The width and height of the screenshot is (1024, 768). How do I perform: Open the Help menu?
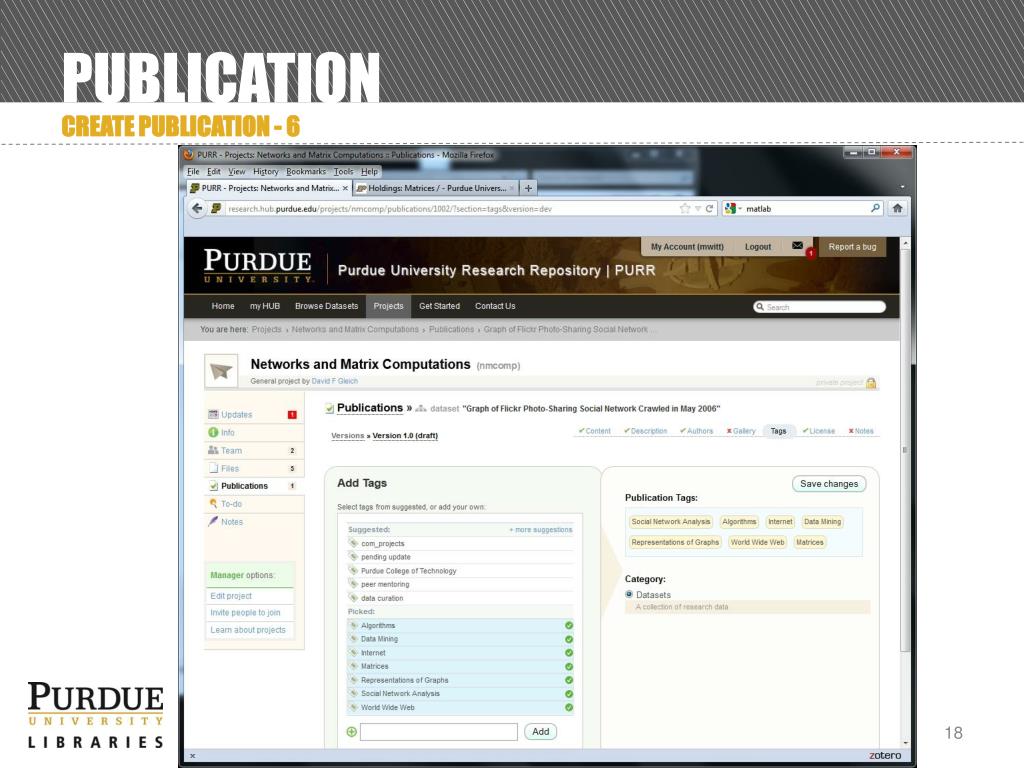pos(369,172)
